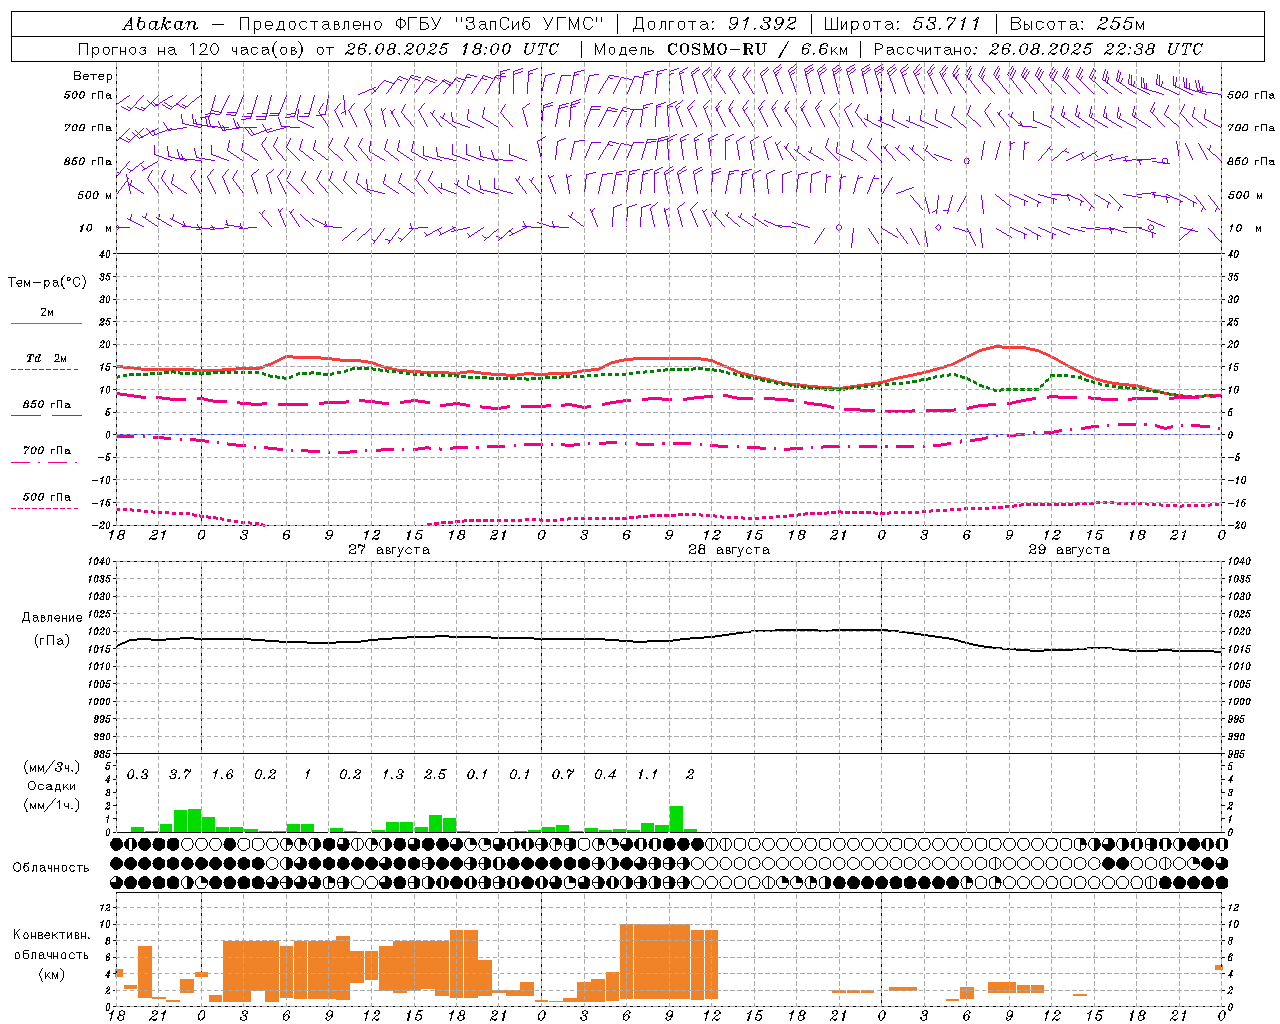Click the 0.3 precipitation total
The width and height of the screenshot is (1280, 1024).
tap(138, 775)
